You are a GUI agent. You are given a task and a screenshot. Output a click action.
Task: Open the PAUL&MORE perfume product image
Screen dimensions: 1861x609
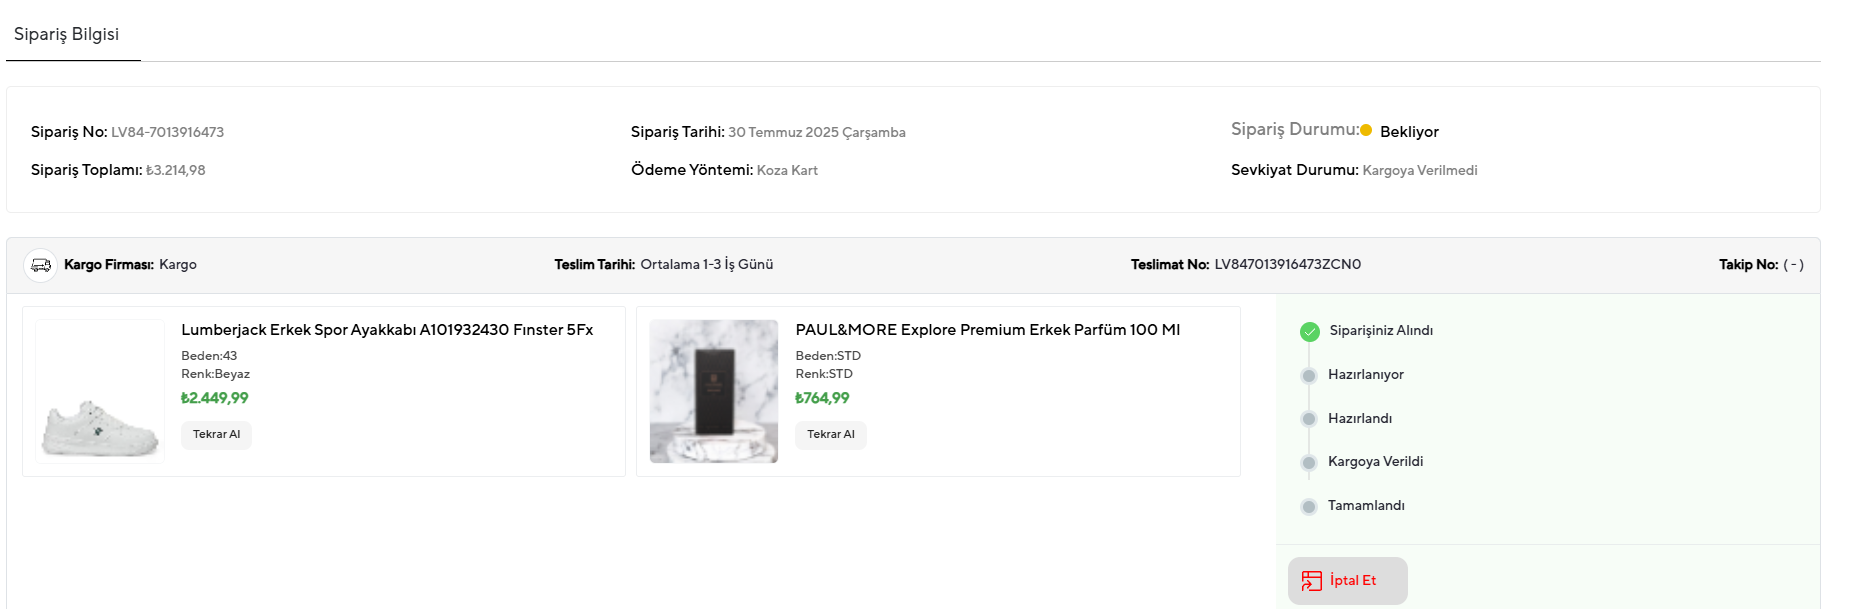714,391
